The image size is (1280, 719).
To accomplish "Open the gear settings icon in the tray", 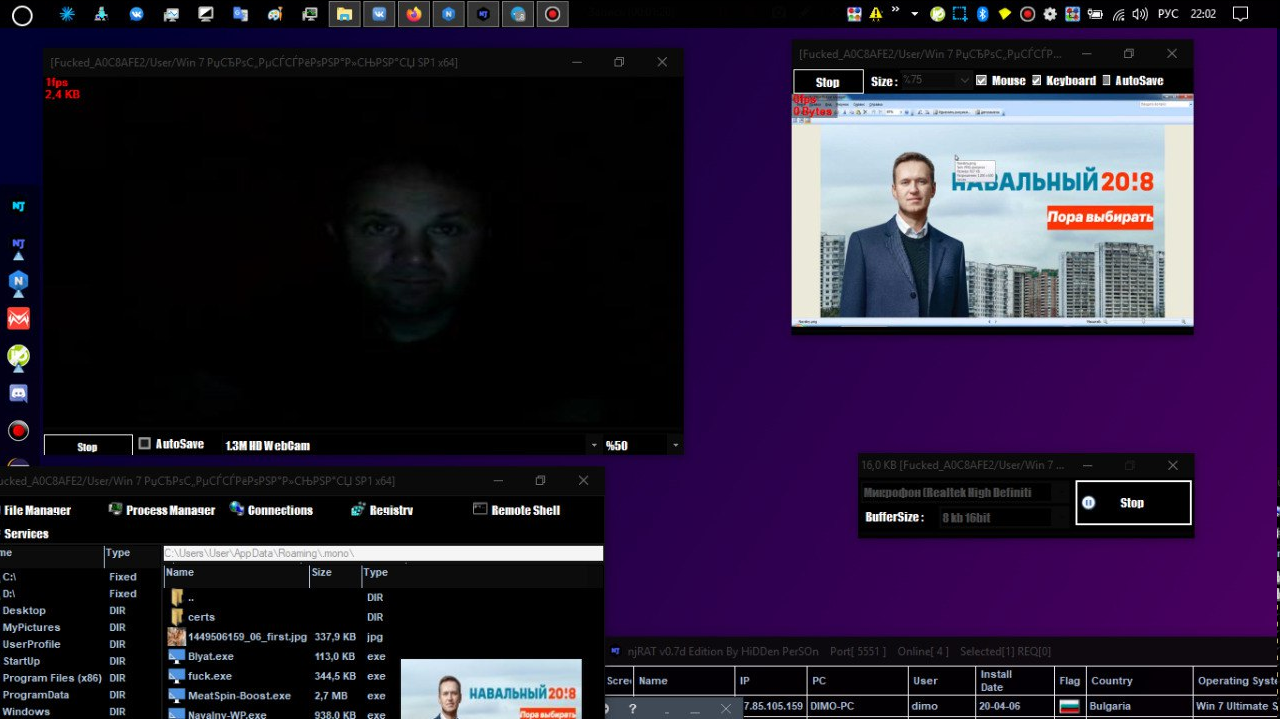I will [1050, 14].
